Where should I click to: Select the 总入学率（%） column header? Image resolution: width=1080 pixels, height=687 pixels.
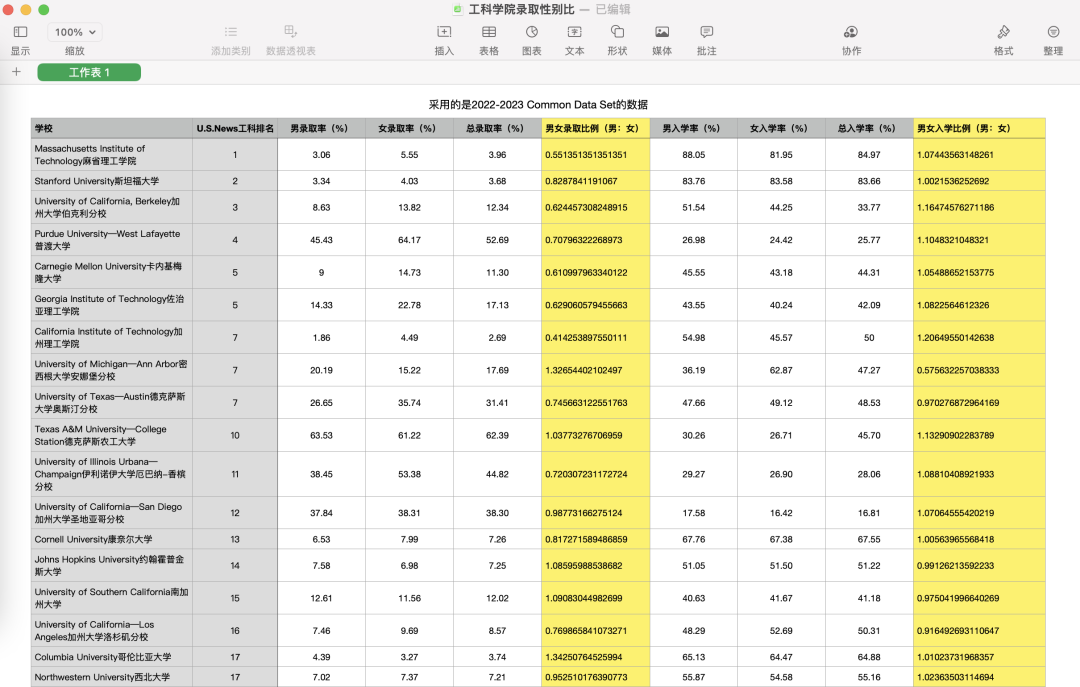869,128
